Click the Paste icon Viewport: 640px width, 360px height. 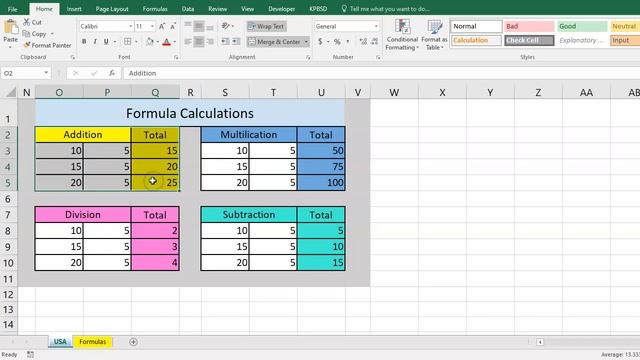click(x=11, y=28)
